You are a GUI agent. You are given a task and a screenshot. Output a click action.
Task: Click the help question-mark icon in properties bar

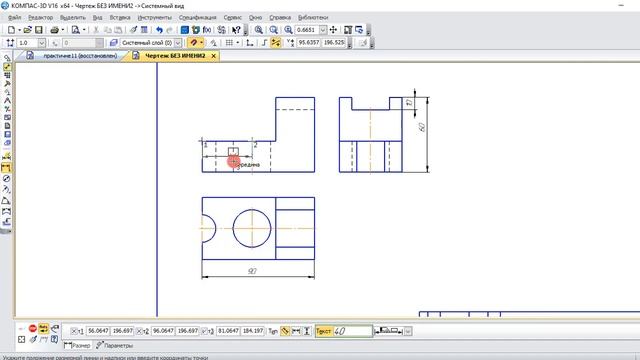(x=54, y=339)
